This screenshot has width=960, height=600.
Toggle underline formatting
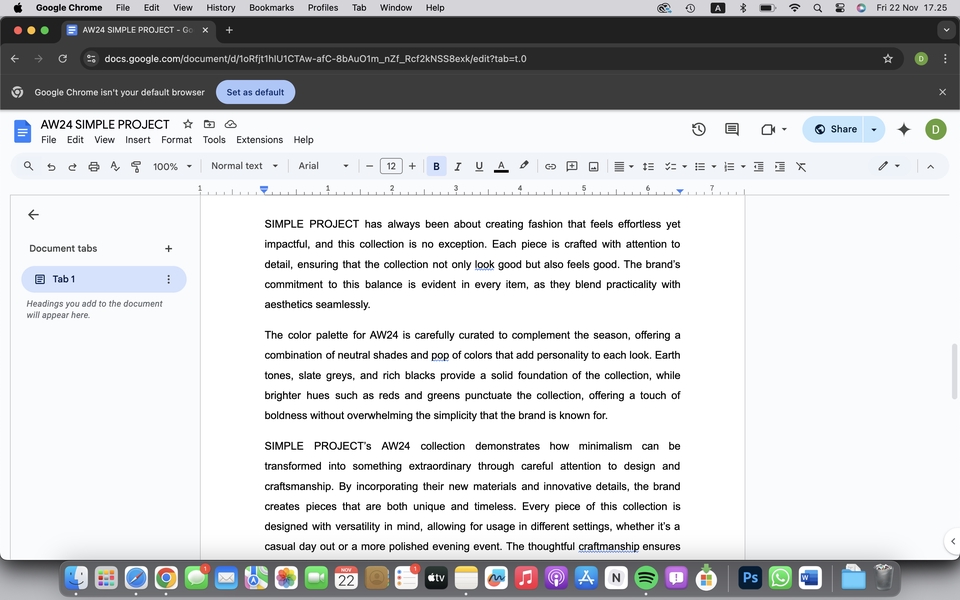click(x=479, y=166)
